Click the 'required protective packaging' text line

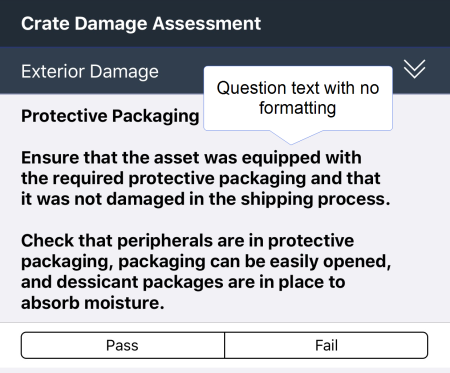tap(201, 178)
